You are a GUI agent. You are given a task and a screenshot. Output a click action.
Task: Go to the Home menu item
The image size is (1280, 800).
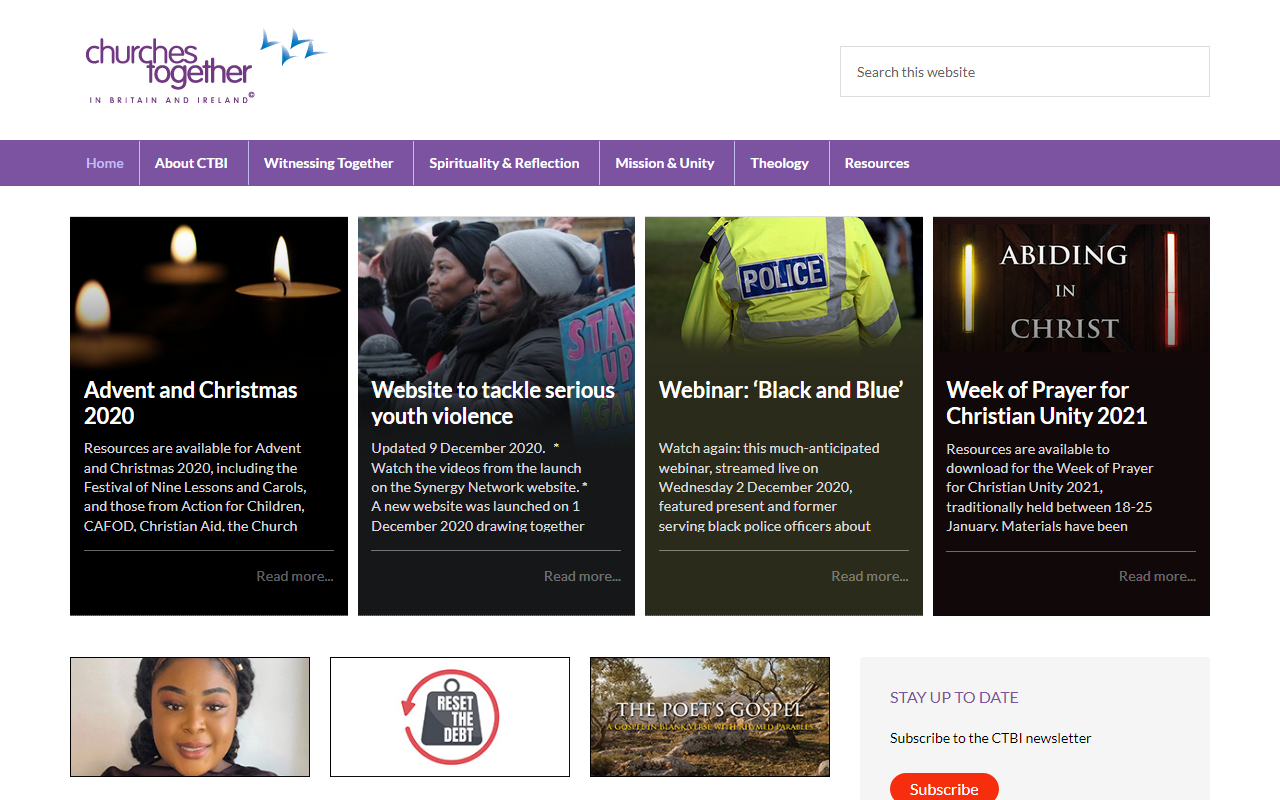click(x=105, y=163)
